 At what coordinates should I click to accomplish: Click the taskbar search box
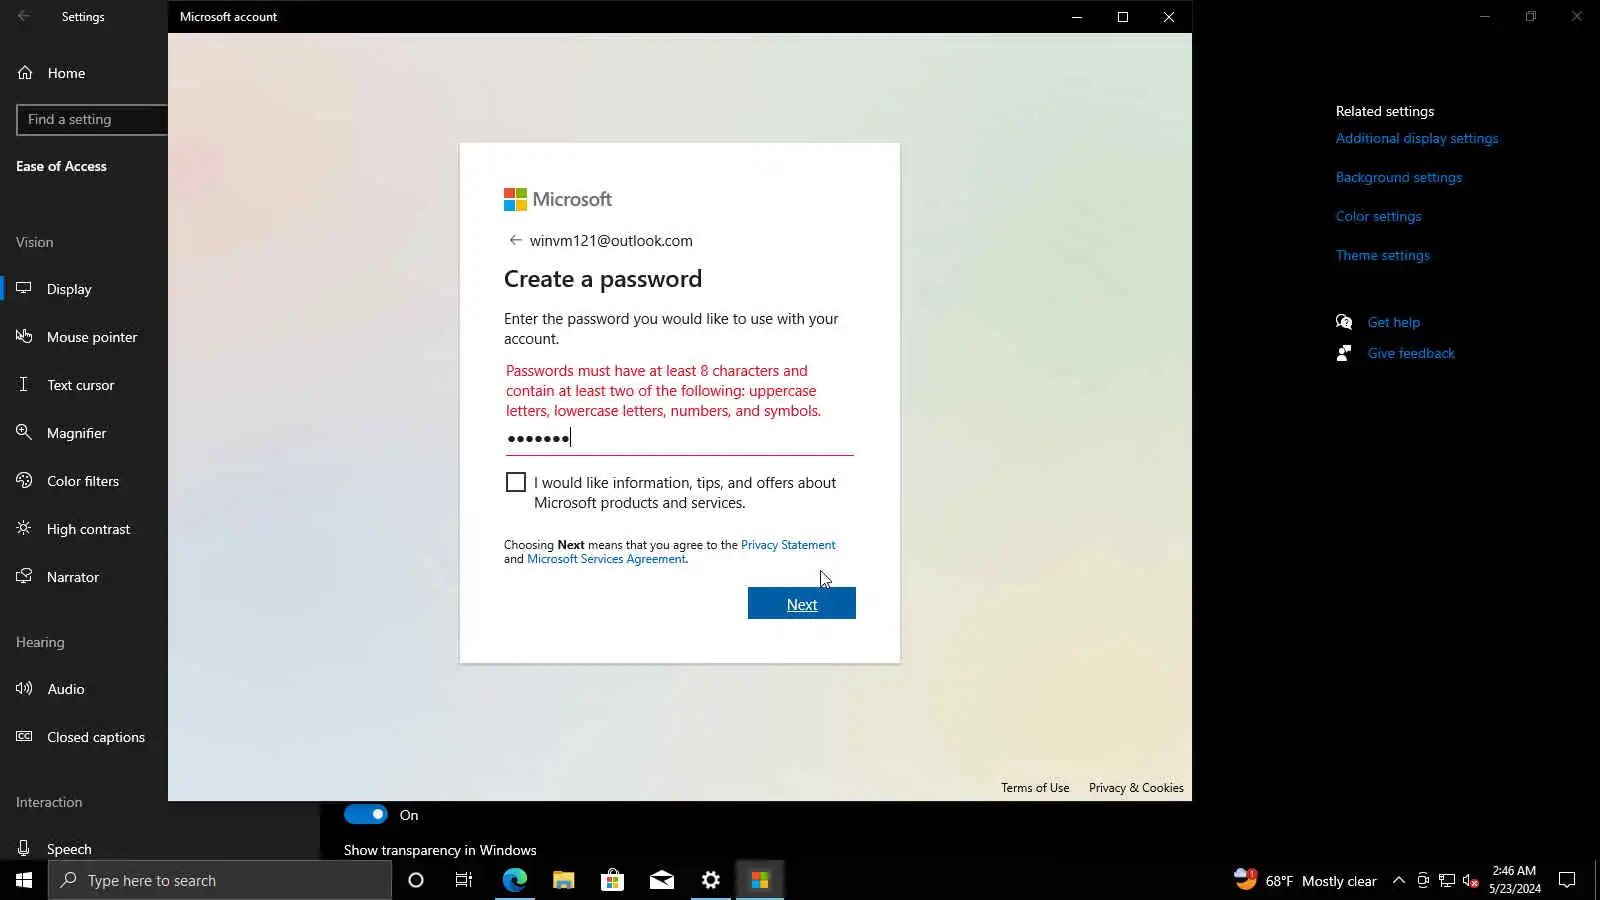(x=220, y=880)
